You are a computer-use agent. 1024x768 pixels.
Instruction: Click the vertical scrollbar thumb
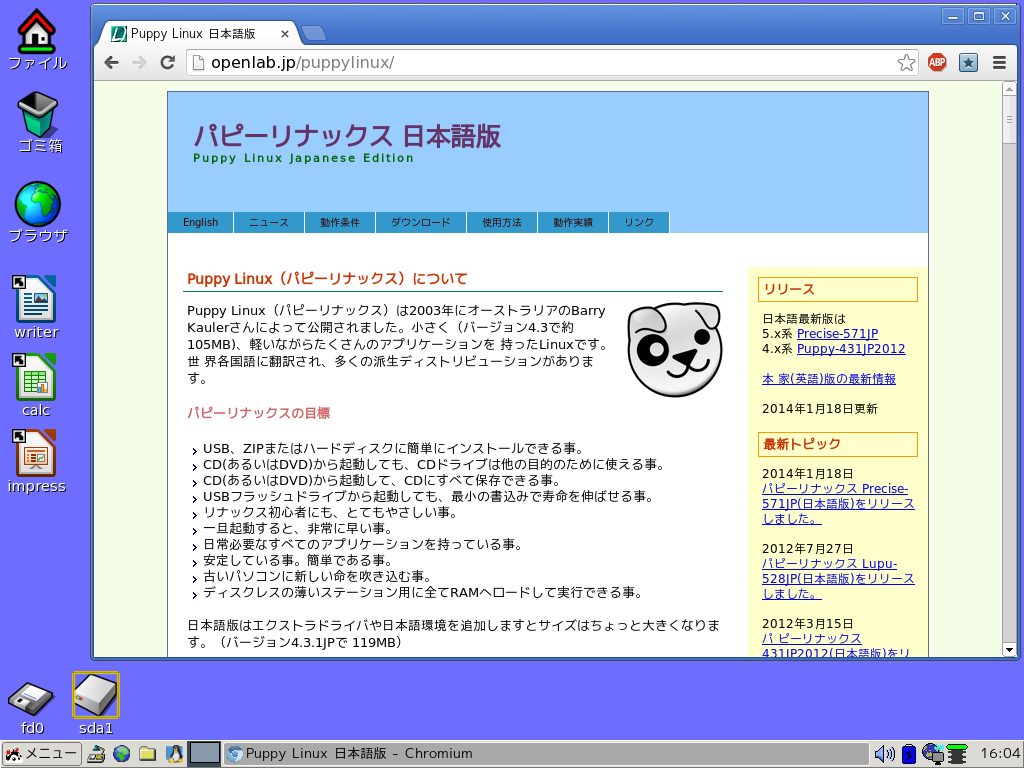(x=1009, y=120)
